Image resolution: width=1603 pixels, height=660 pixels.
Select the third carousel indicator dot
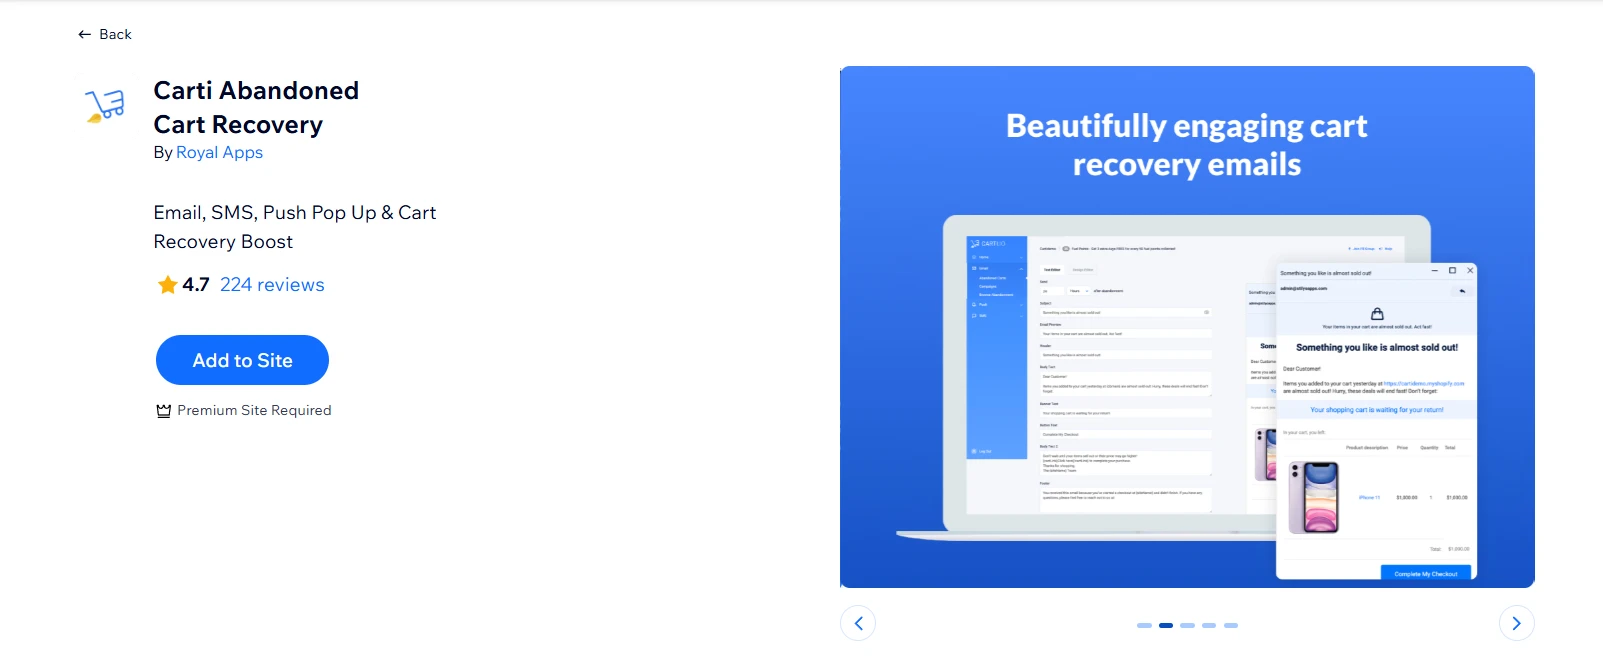click(x=1188, y=625)
